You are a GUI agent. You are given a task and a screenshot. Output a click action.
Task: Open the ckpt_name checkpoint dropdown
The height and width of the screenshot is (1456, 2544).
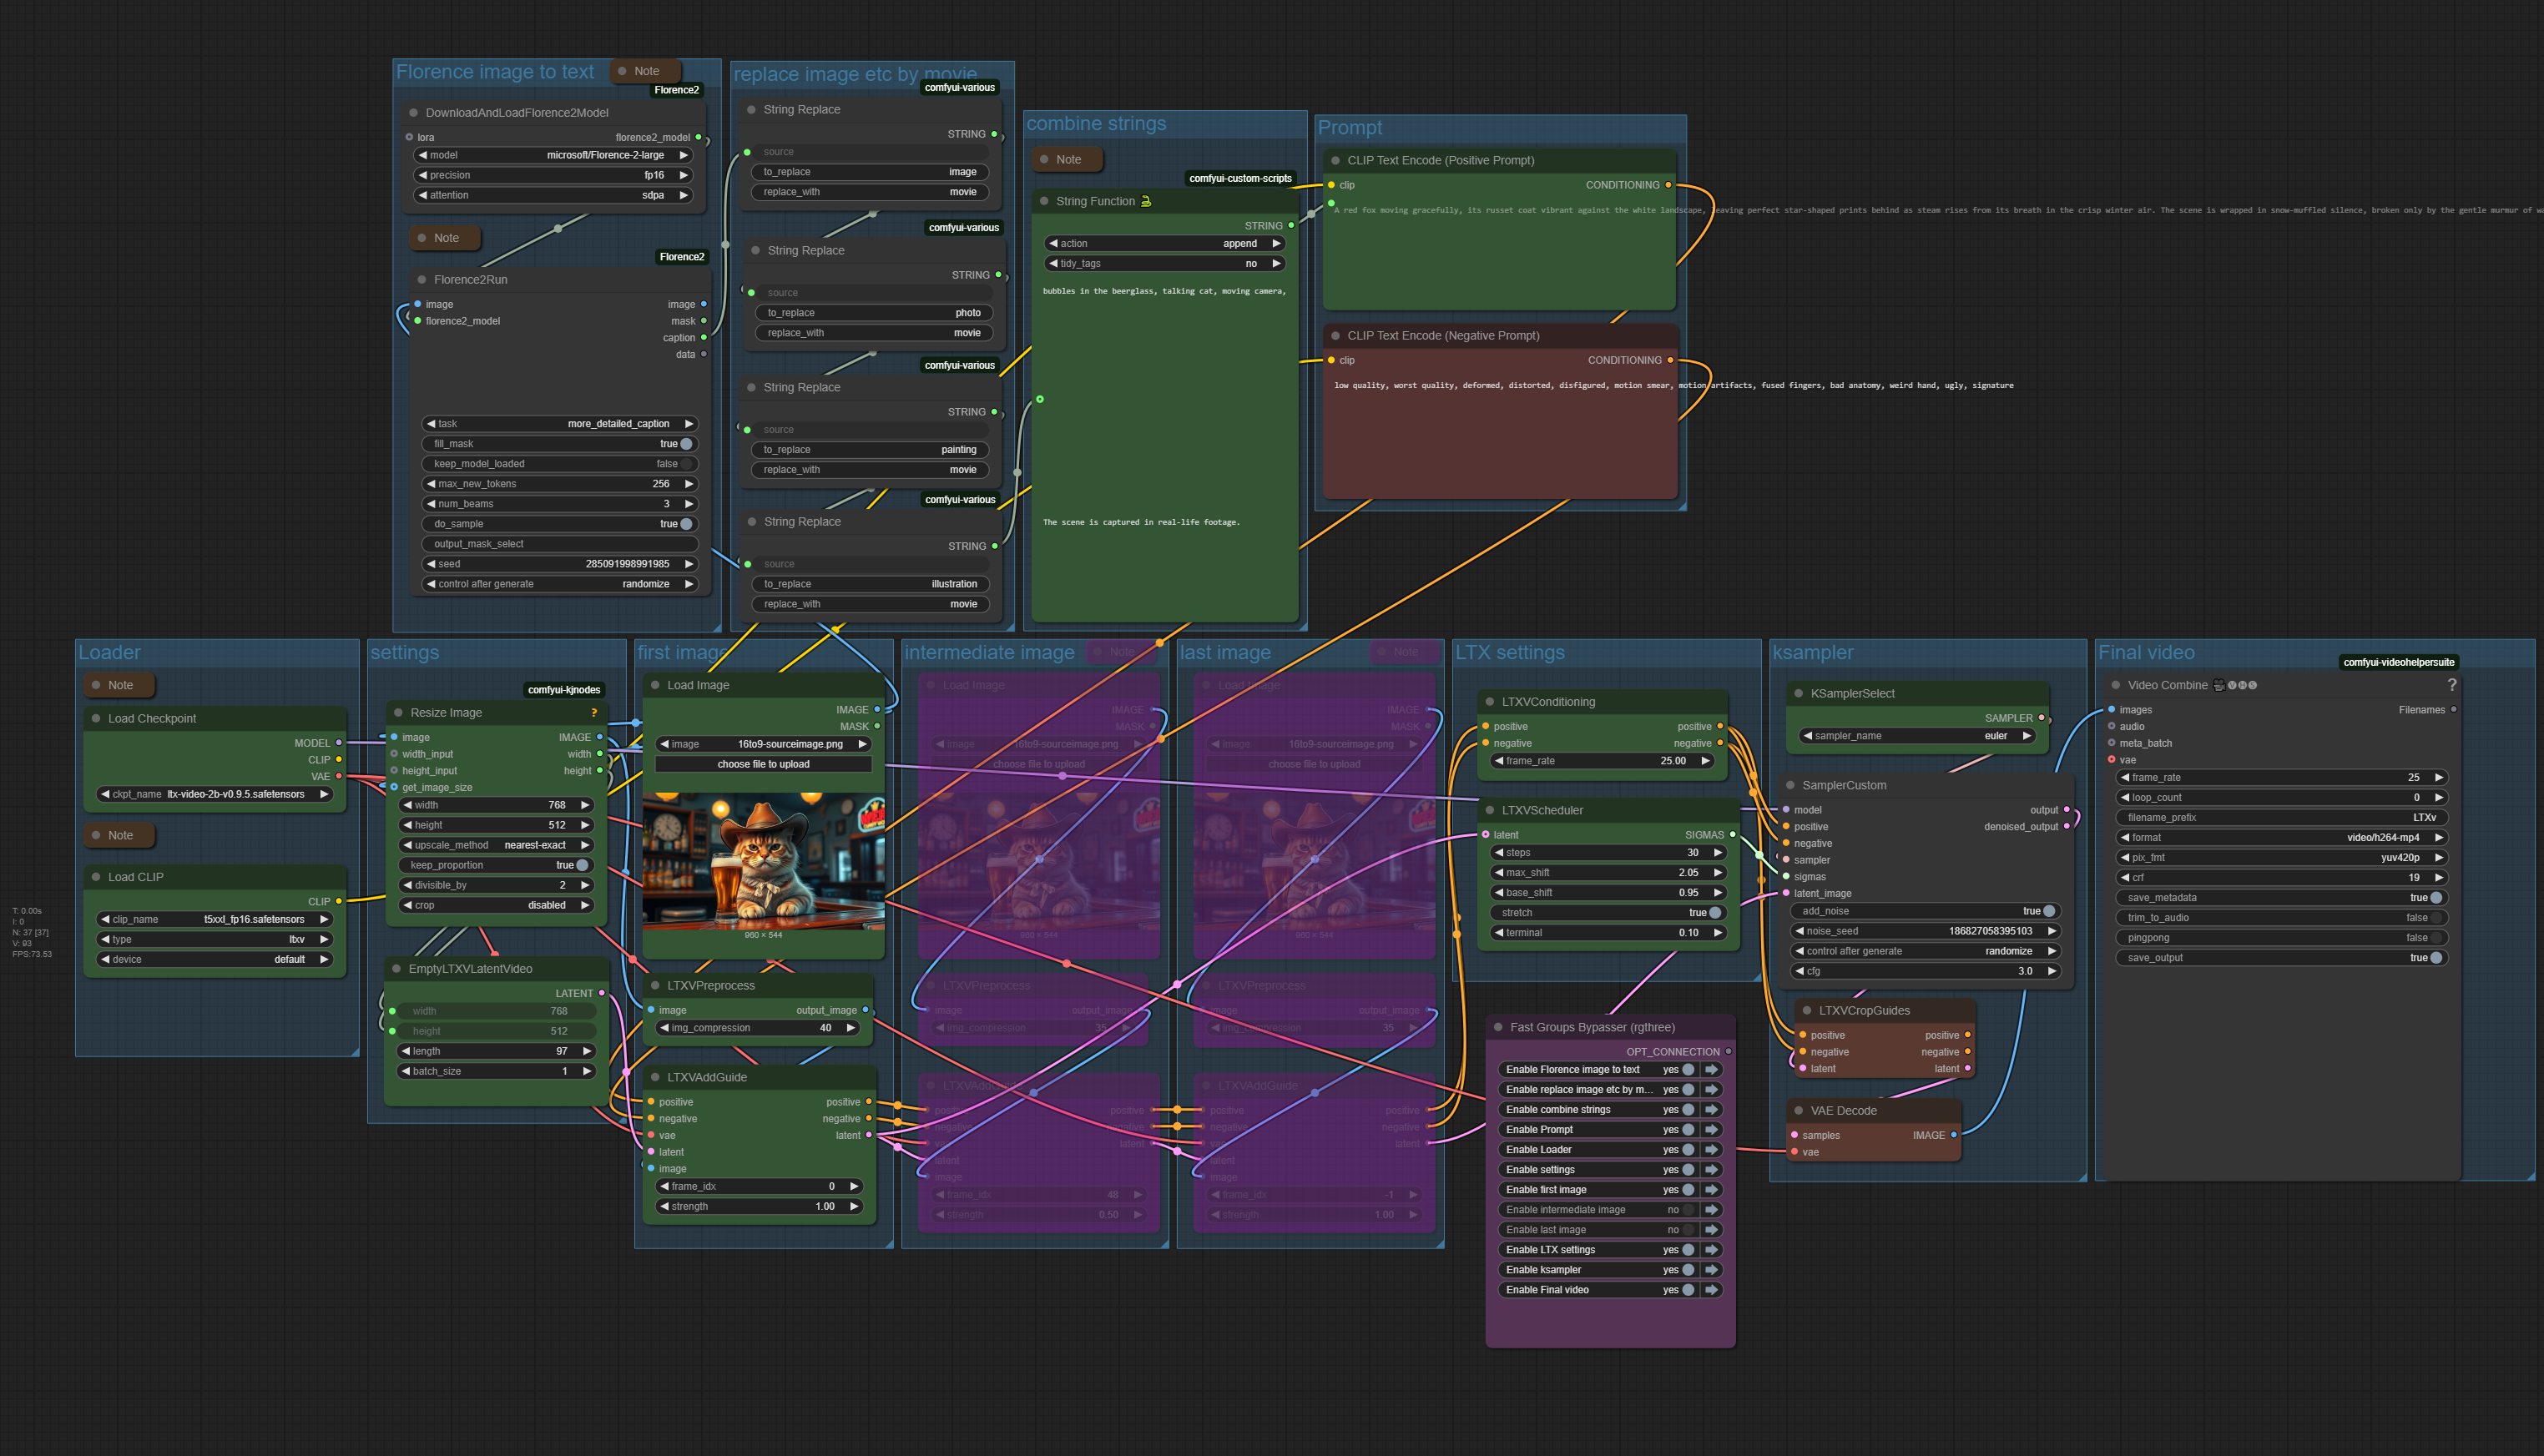(214, 794)
